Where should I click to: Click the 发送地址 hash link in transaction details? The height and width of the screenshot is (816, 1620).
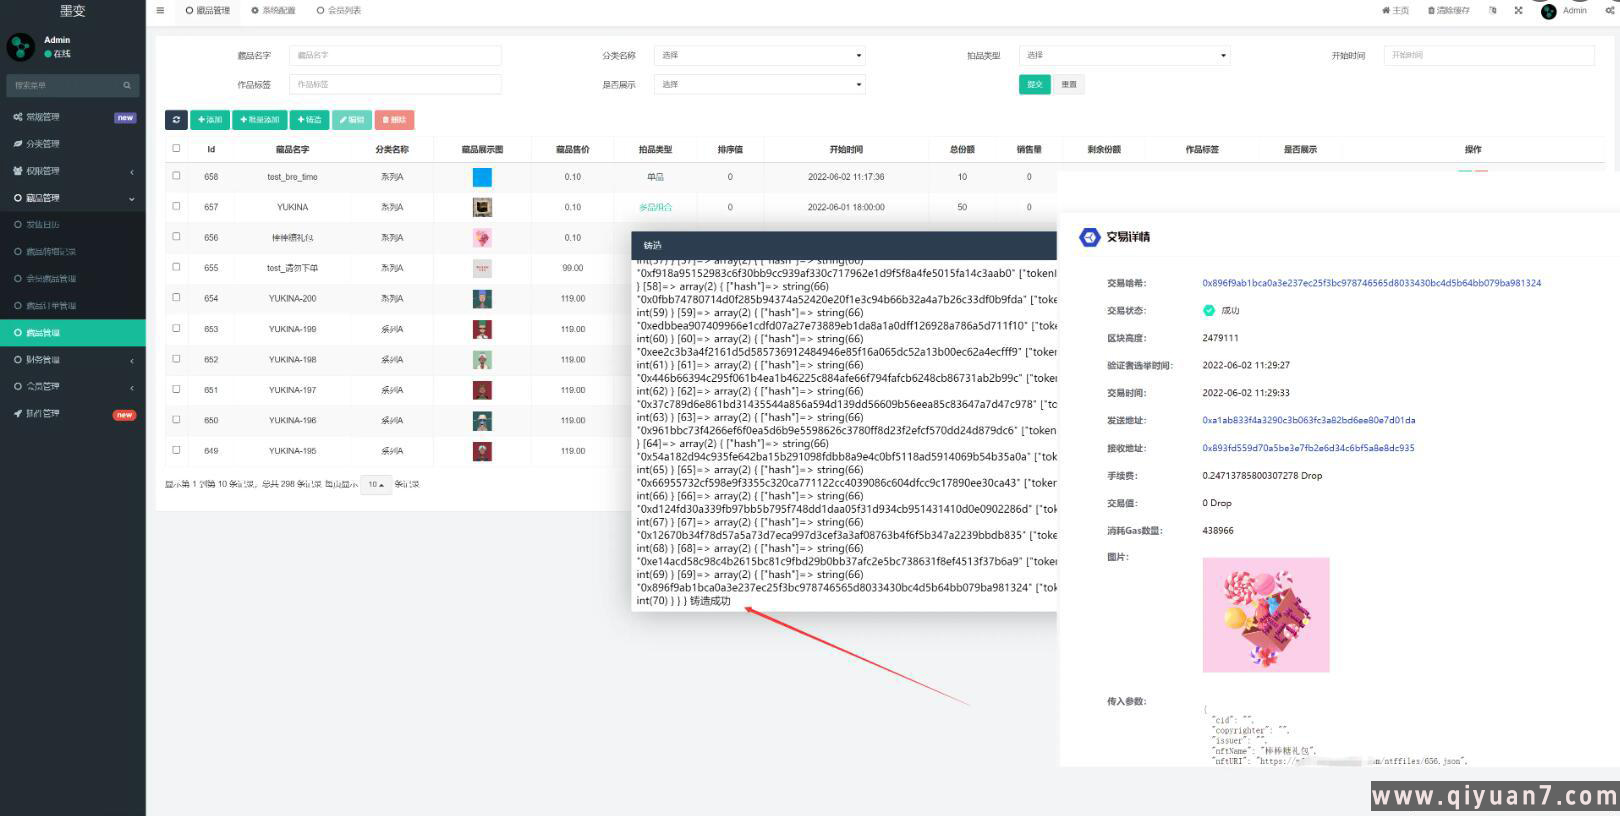point(1308,421)
